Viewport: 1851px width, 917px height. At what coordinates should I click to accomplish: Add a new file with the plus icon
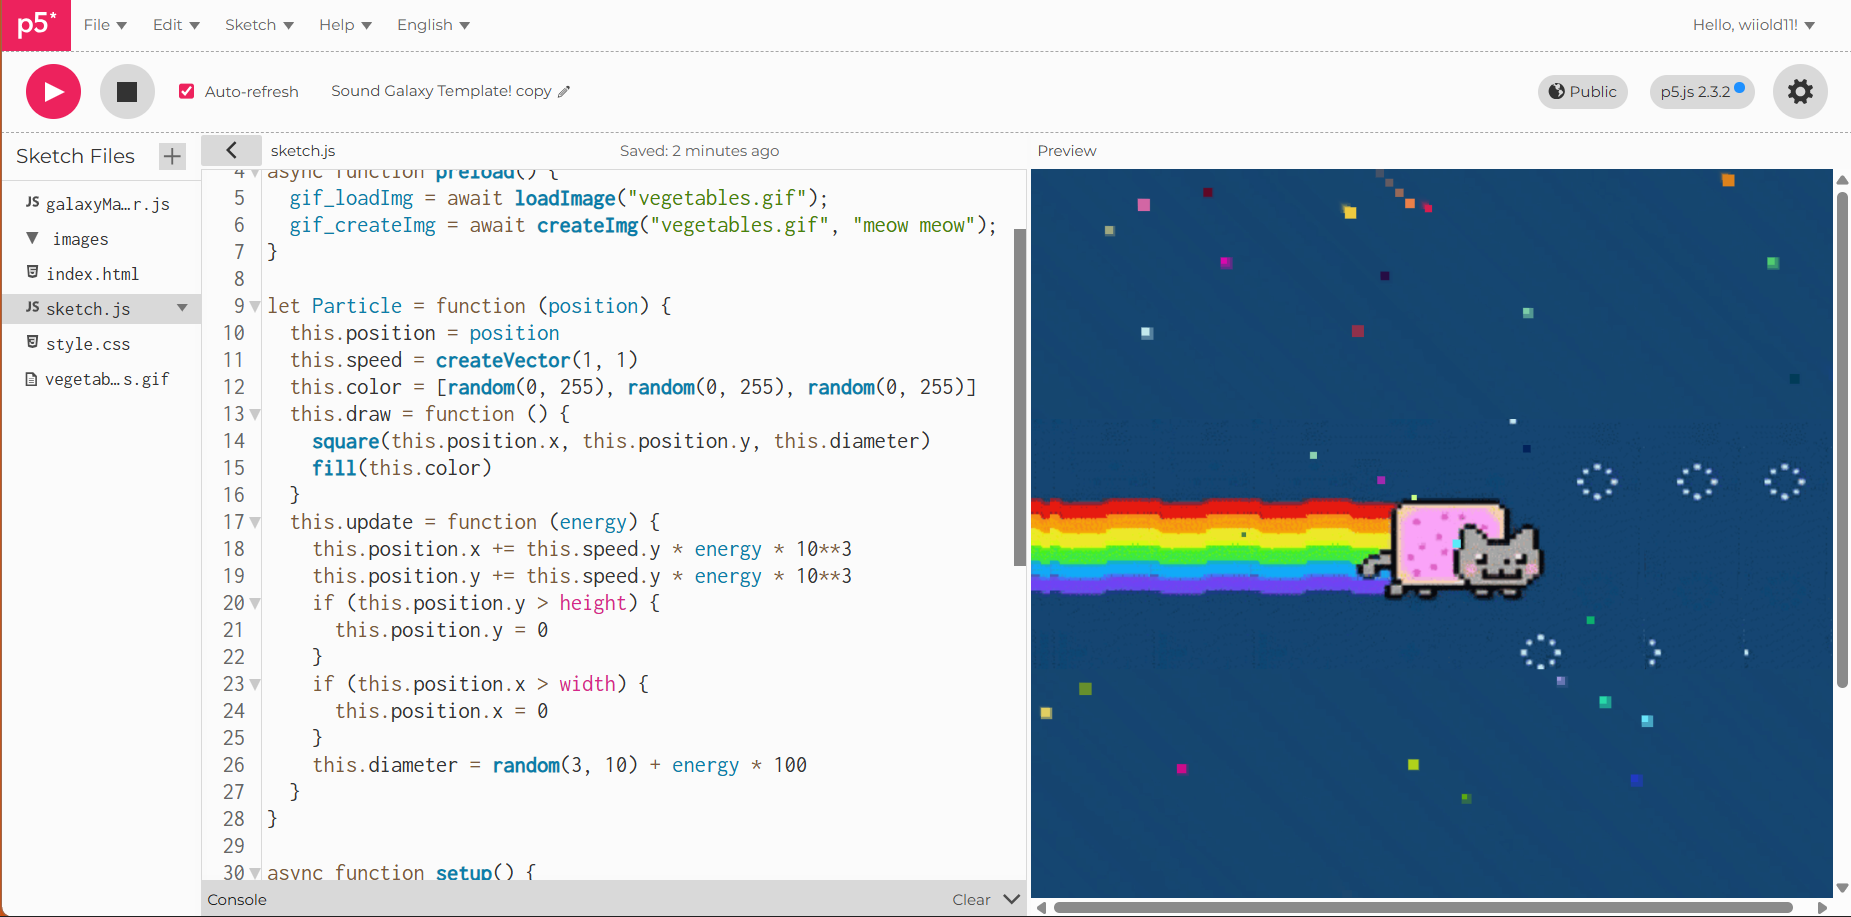point(172,156)
